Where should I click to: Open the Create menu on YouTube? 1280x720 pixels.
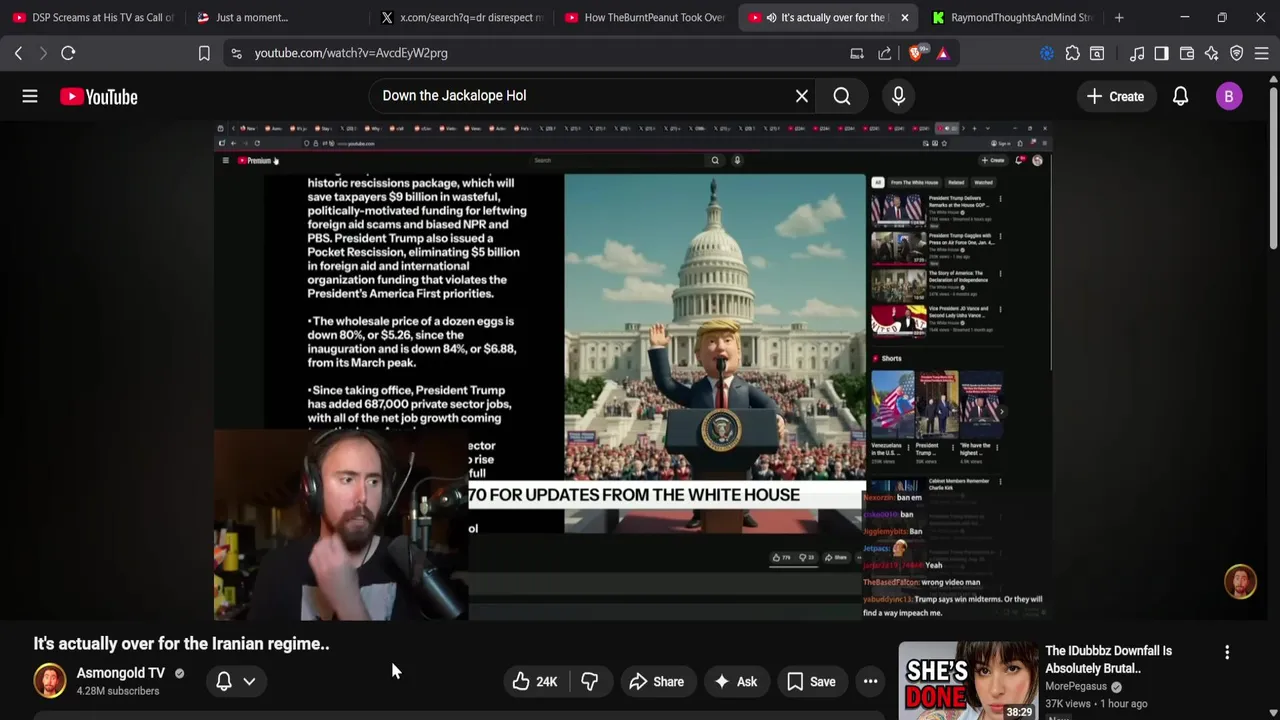point(1115,96)
